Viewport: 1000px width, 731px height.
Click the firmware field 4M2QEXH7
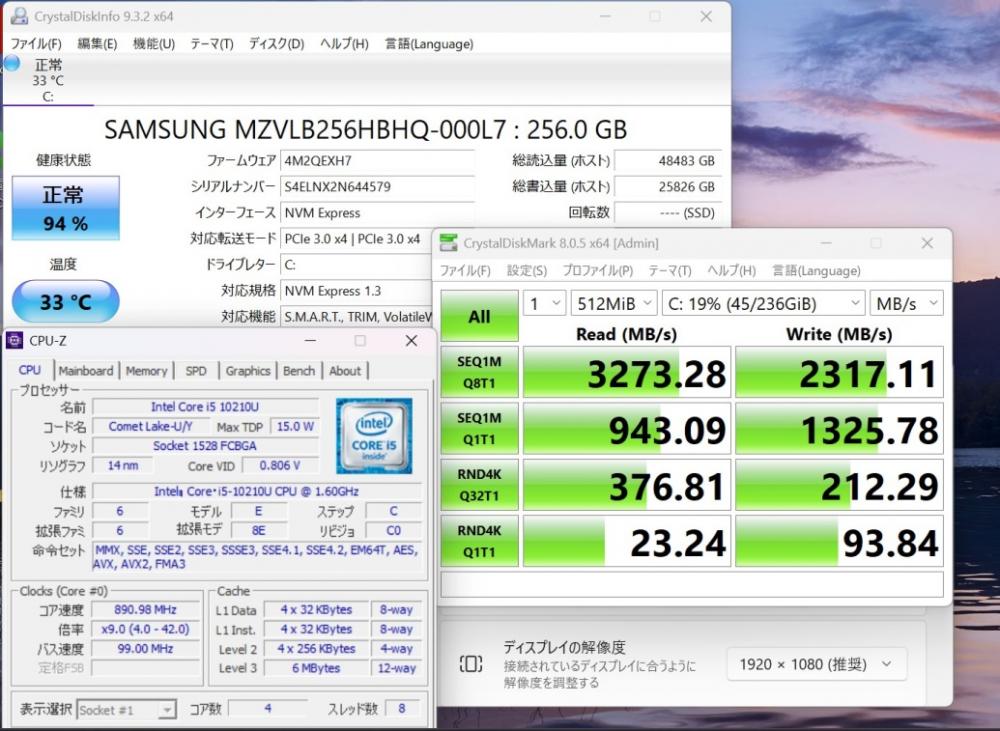click(377, 161)
